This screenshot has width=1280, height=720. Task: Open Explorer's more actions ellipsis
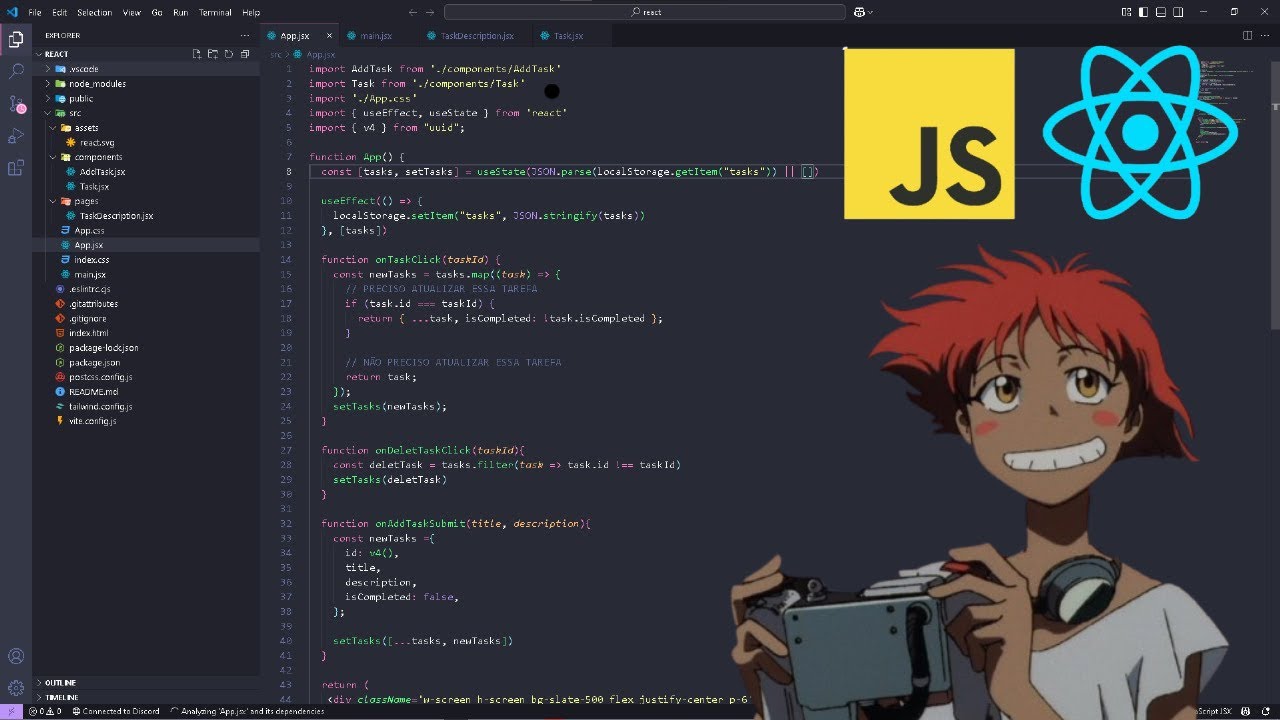(x=245, y=35)
